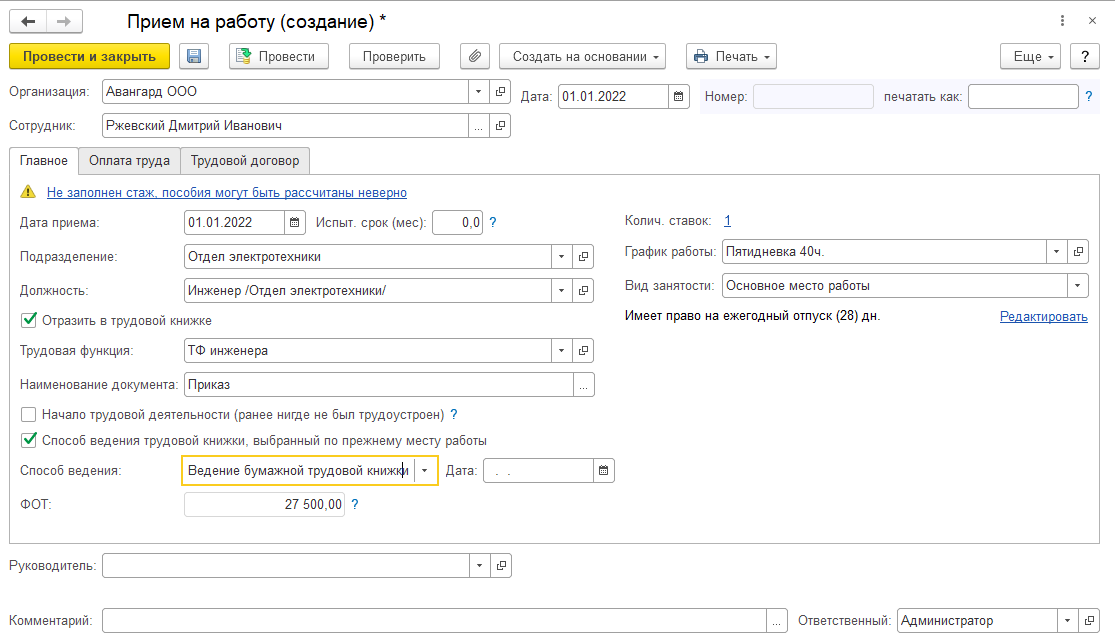Open calendar for the Дата field

click(x=679, y=96)
